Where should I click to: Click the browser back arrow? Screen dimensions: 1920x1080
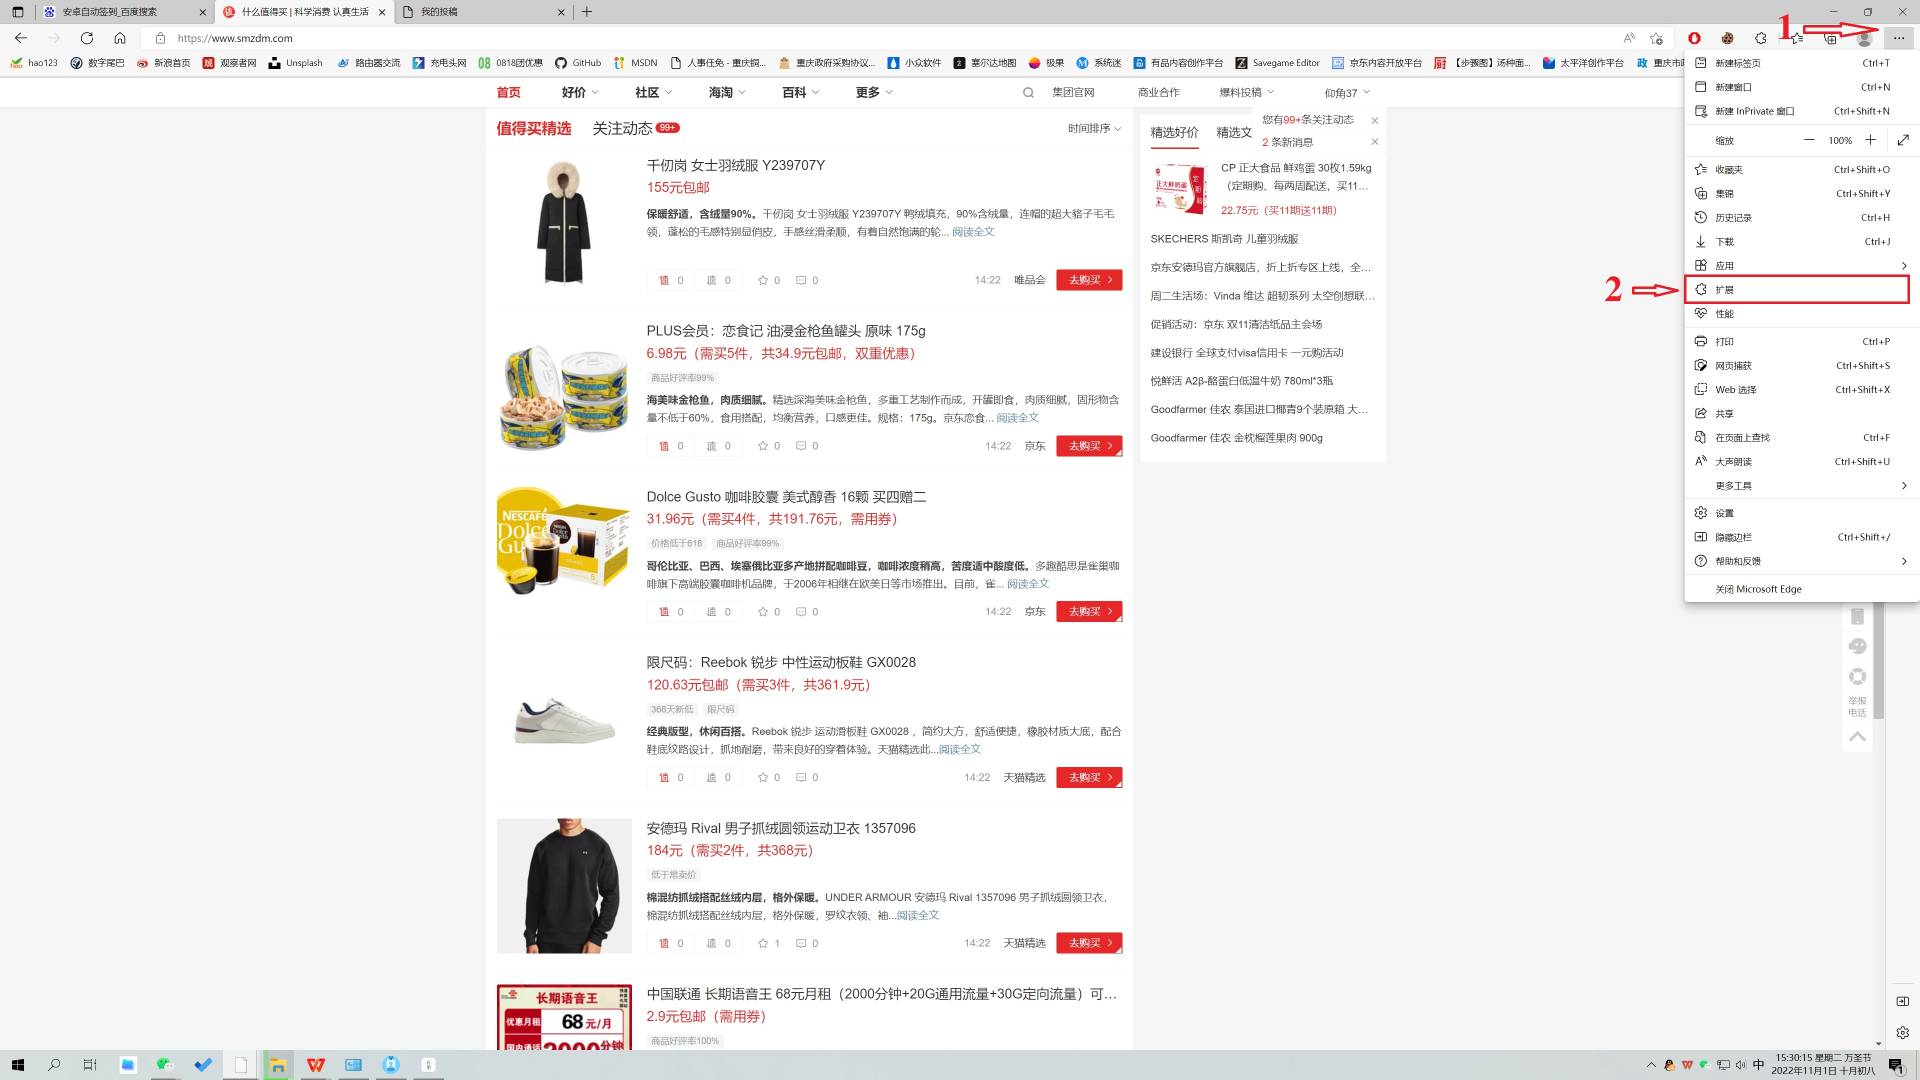click(21, 38)
